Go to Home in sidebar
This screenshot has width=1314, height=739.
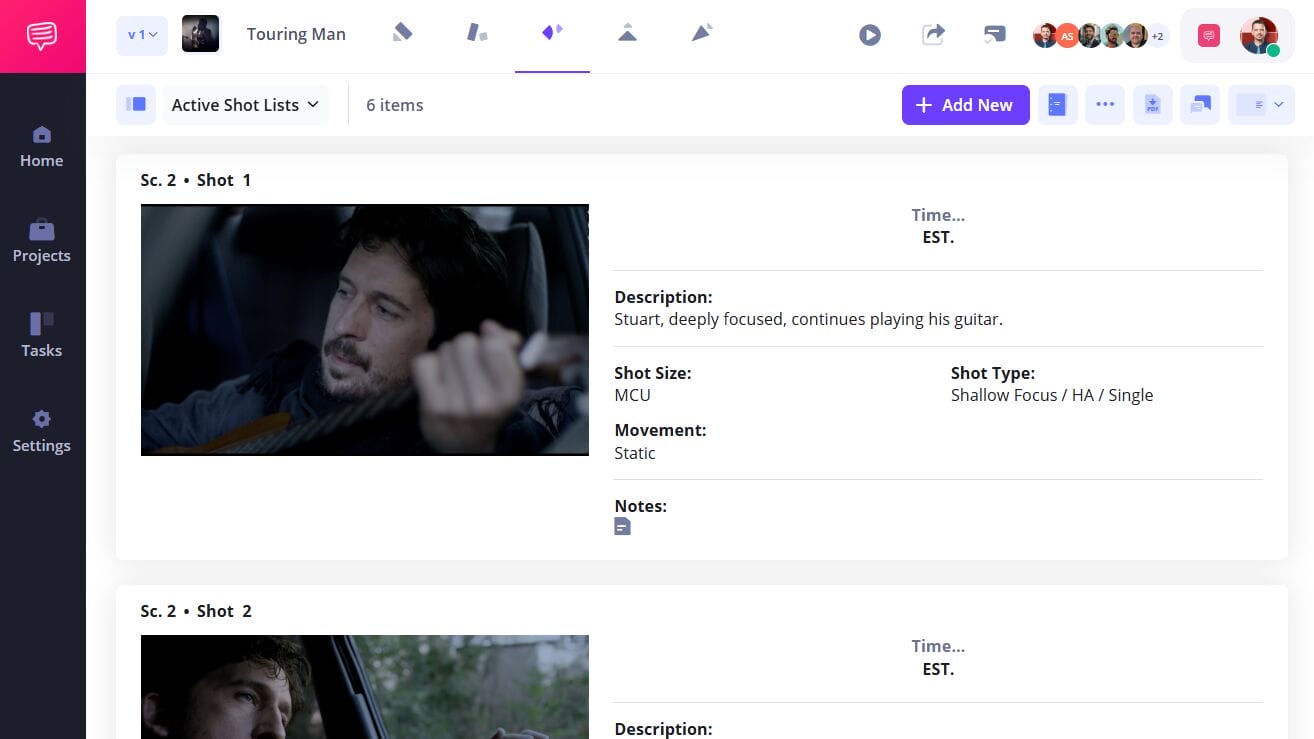click(42, 147)
